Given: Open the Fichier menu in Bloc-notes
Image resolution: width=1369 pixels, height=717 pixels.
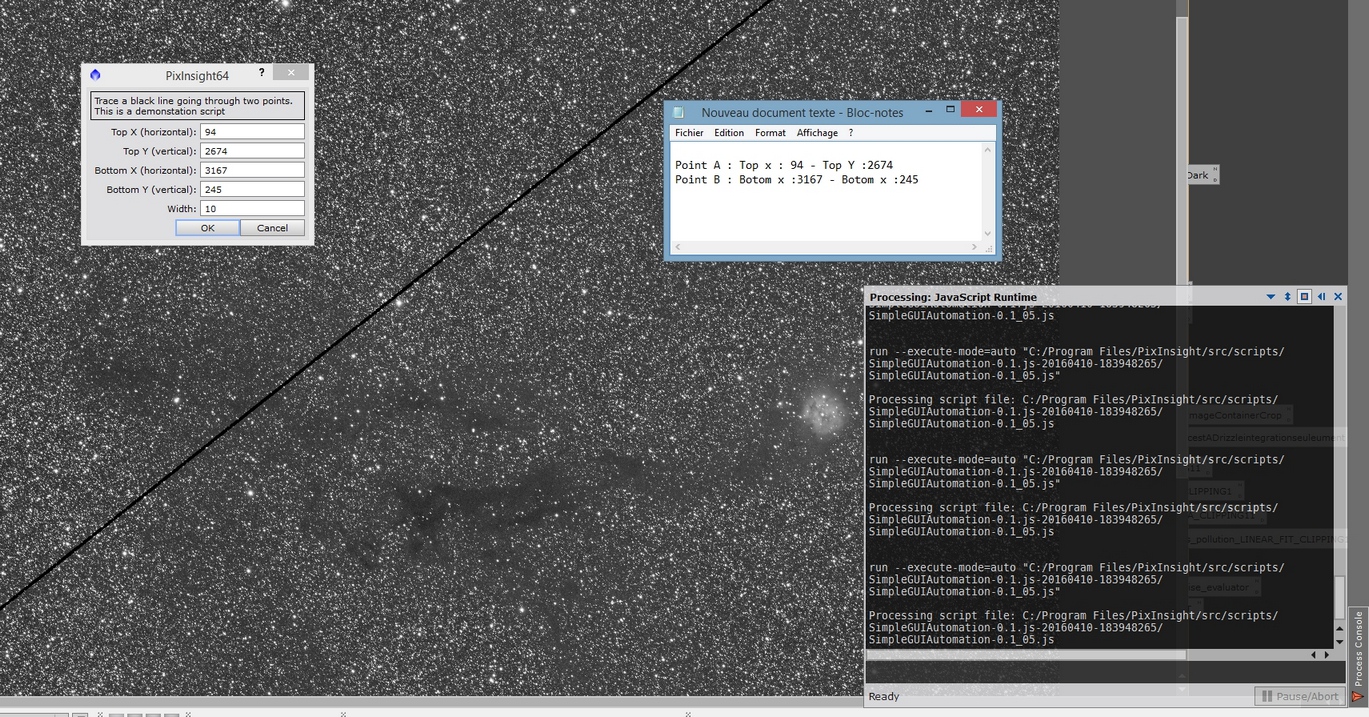Looking at the screenshot, I should click(689, 133).
